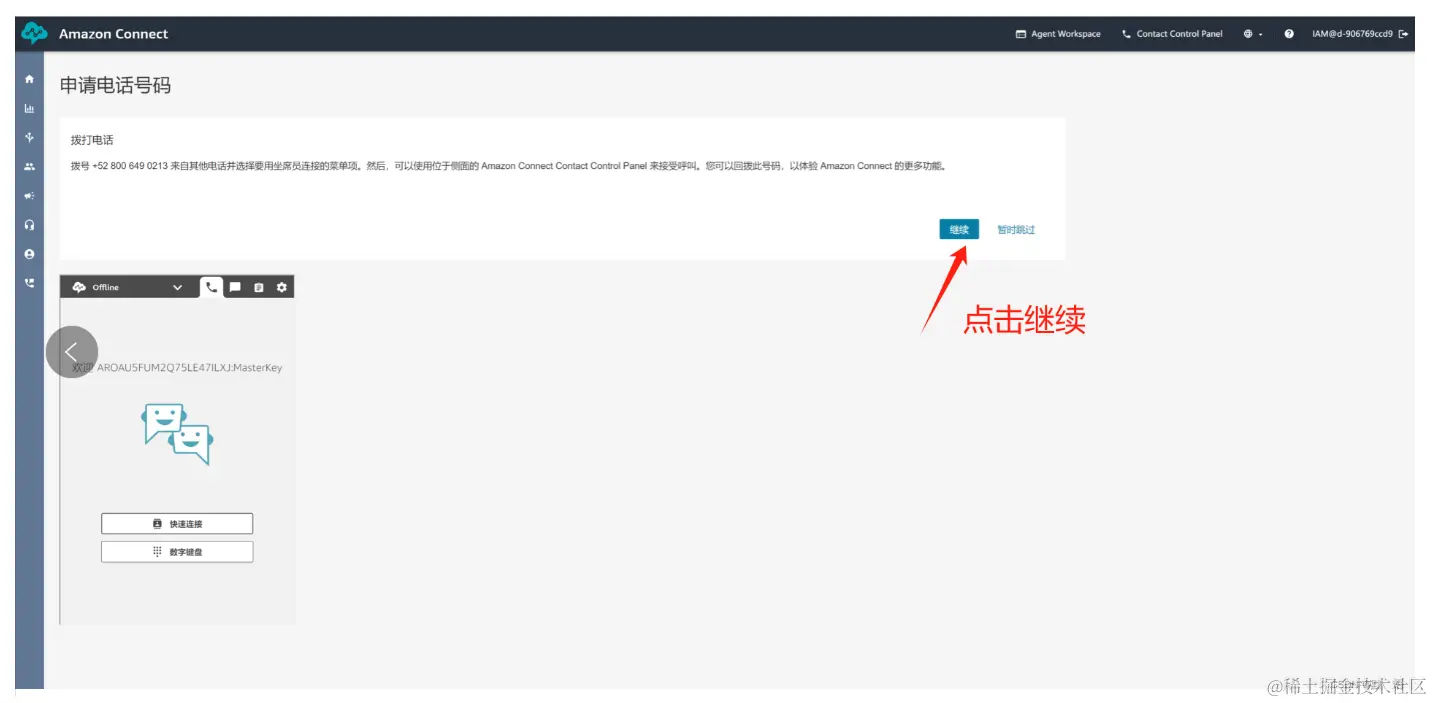This screenshot has width=1433, height=703.
Task: Click the 快速连接 quick connect button
Action: click(x=177, y=524)
